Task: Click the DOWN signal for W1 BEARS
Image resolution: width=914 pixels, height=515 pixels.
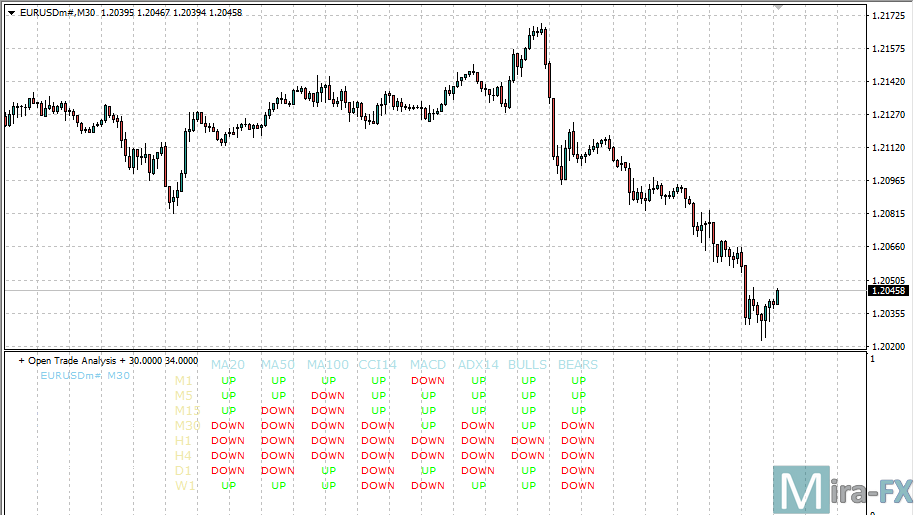Action: click(578, 486)
